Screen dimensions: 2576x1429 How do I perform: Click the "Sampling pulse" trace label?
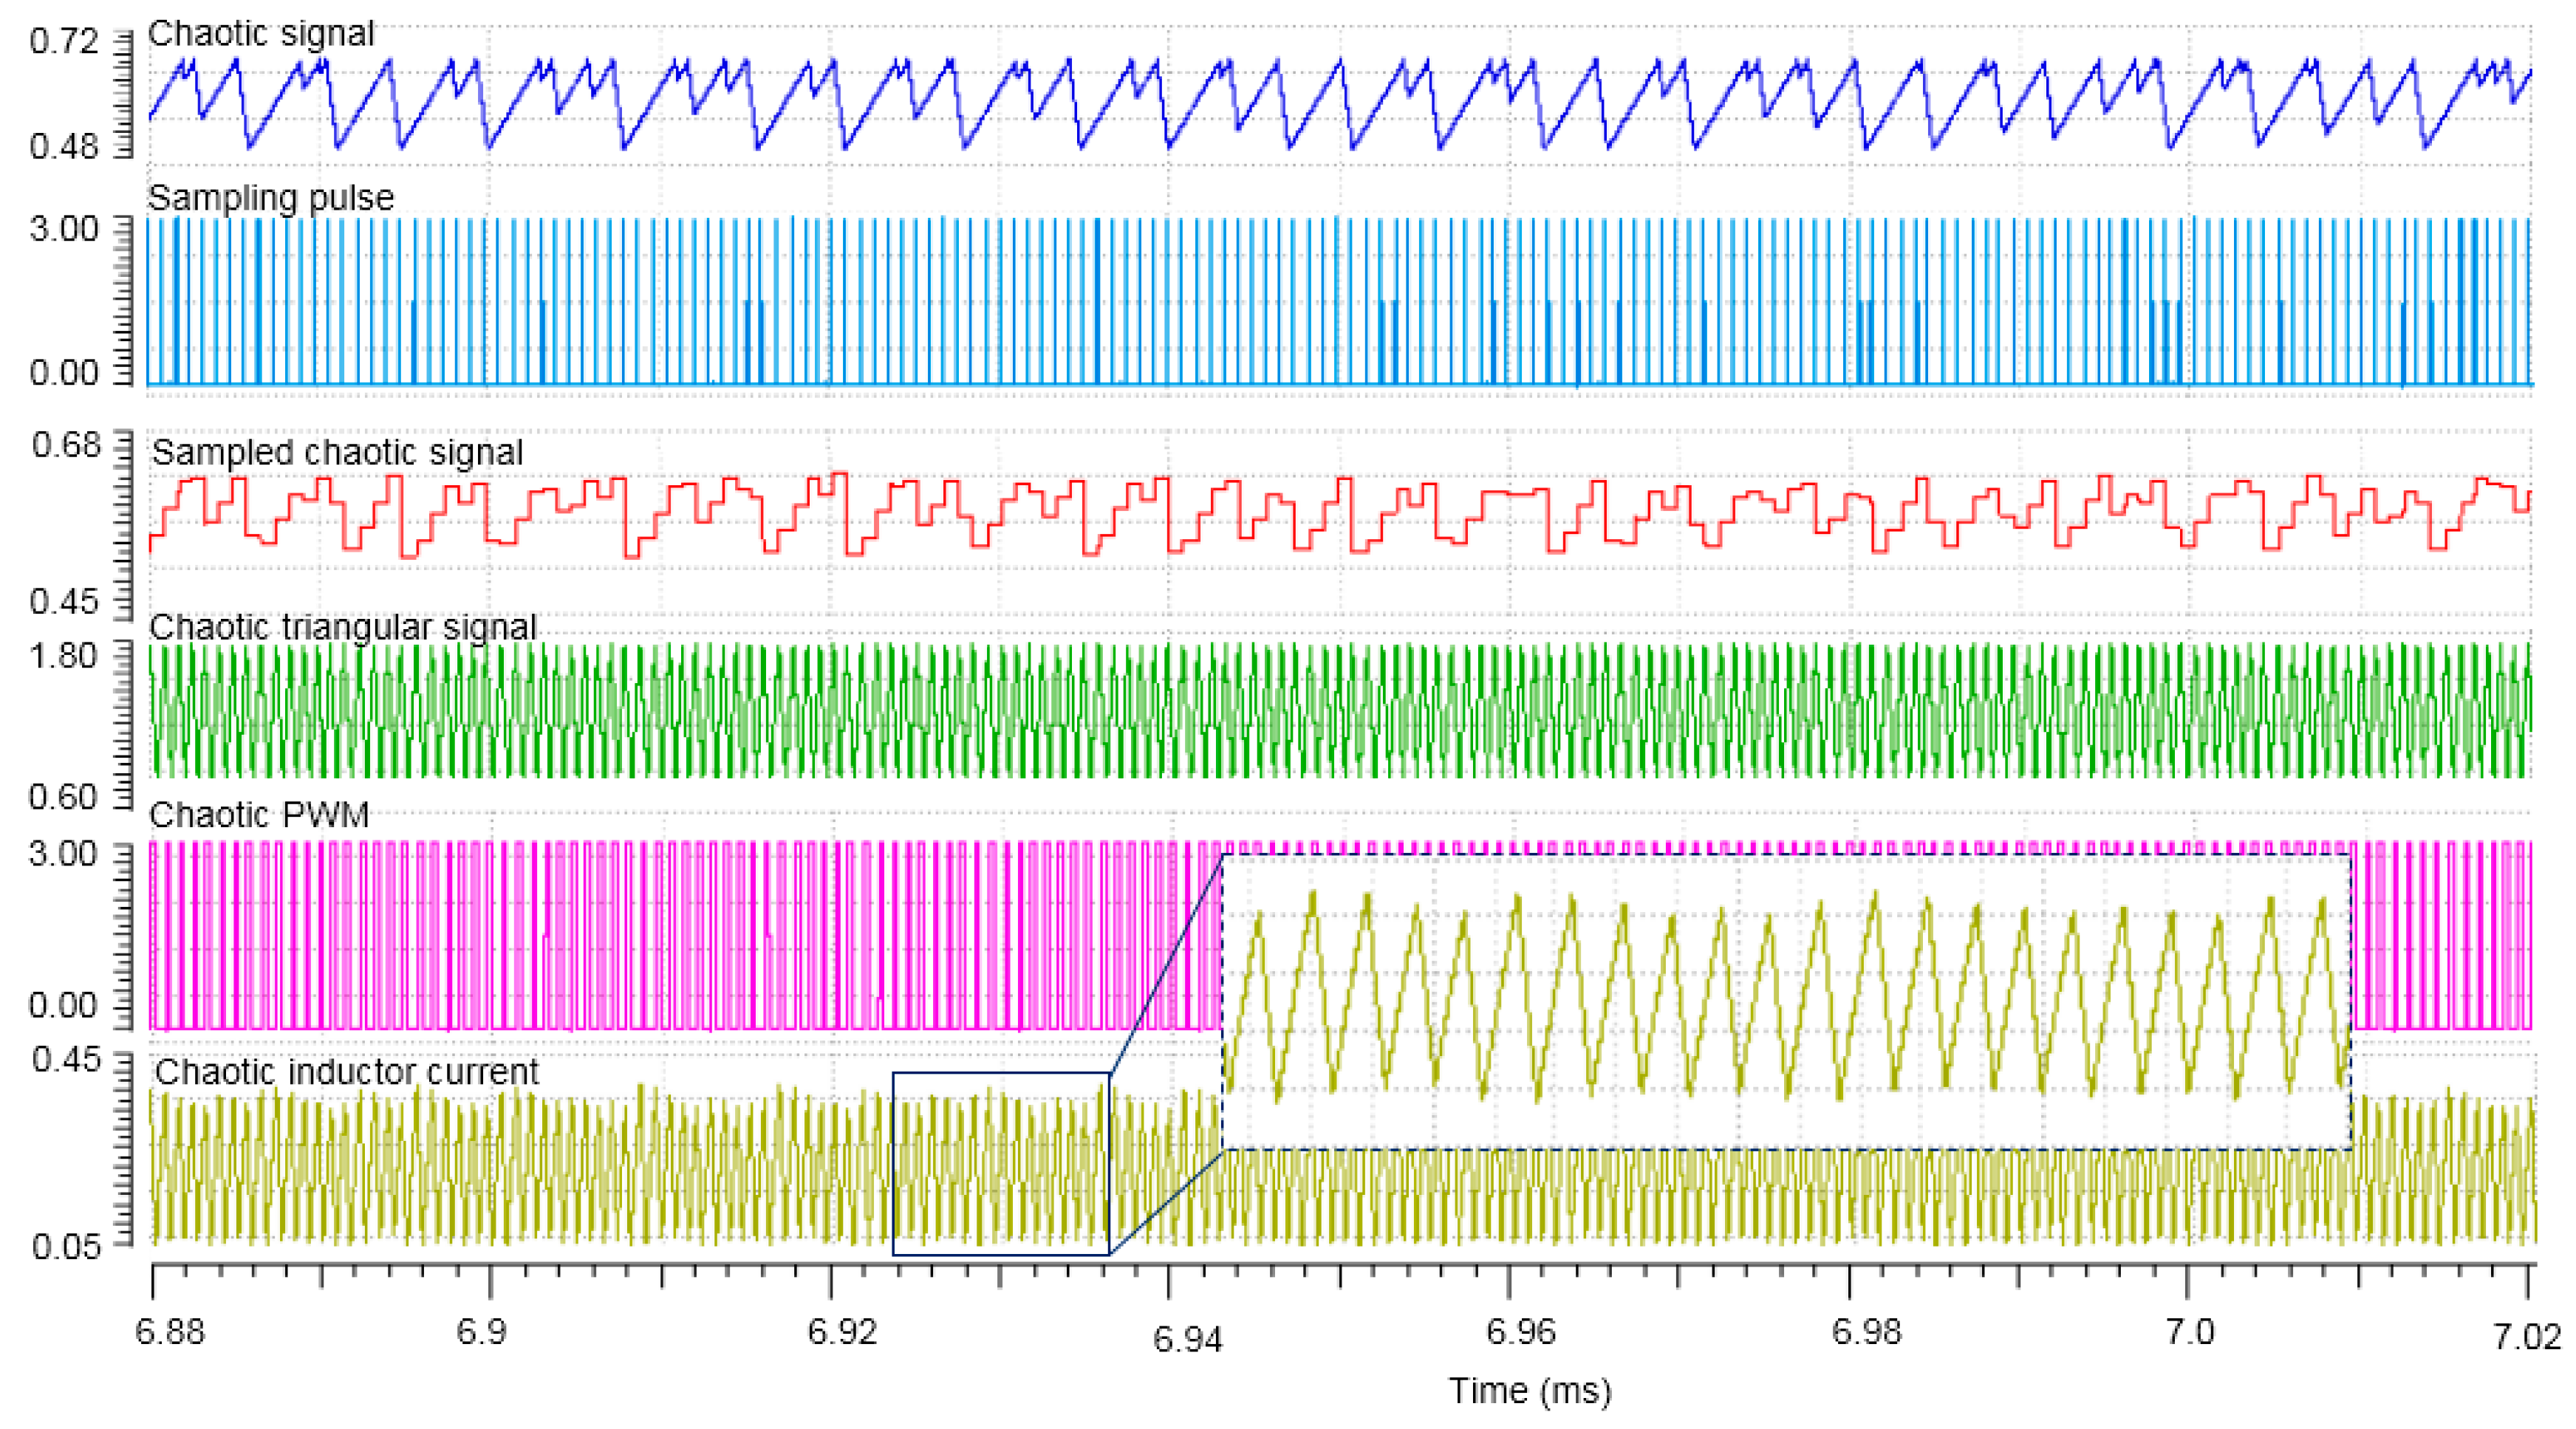pos(270,198)
